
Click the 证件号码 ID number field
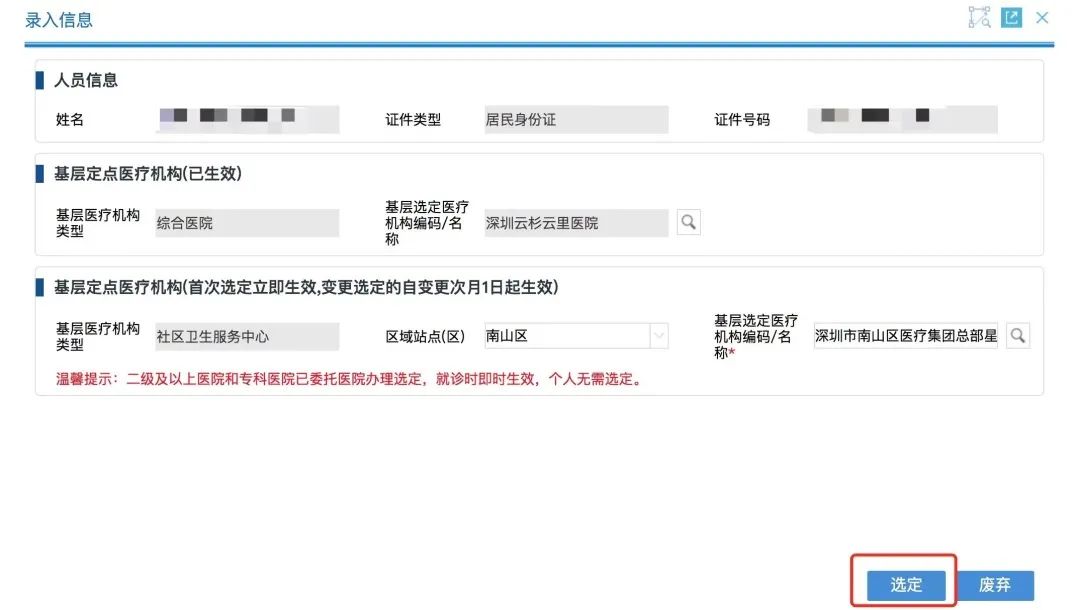point(900,119)
